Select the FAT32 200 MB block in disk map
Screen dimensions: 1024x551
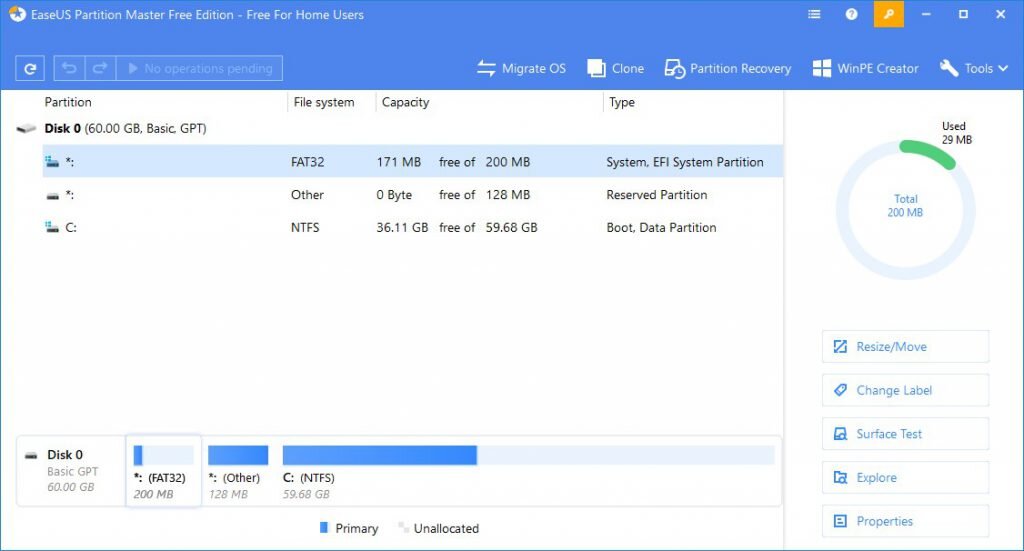pos(163,471)
